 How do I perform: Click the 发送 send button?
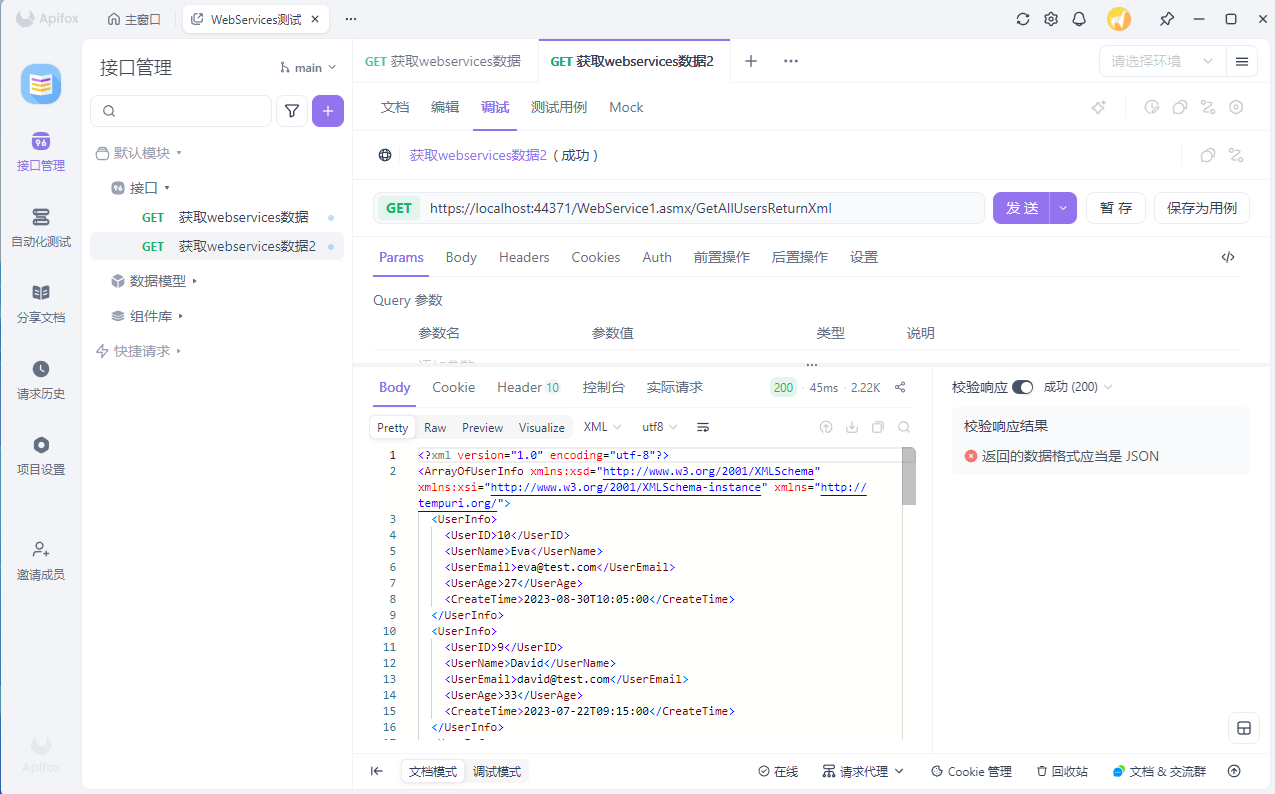(1021, 208)
